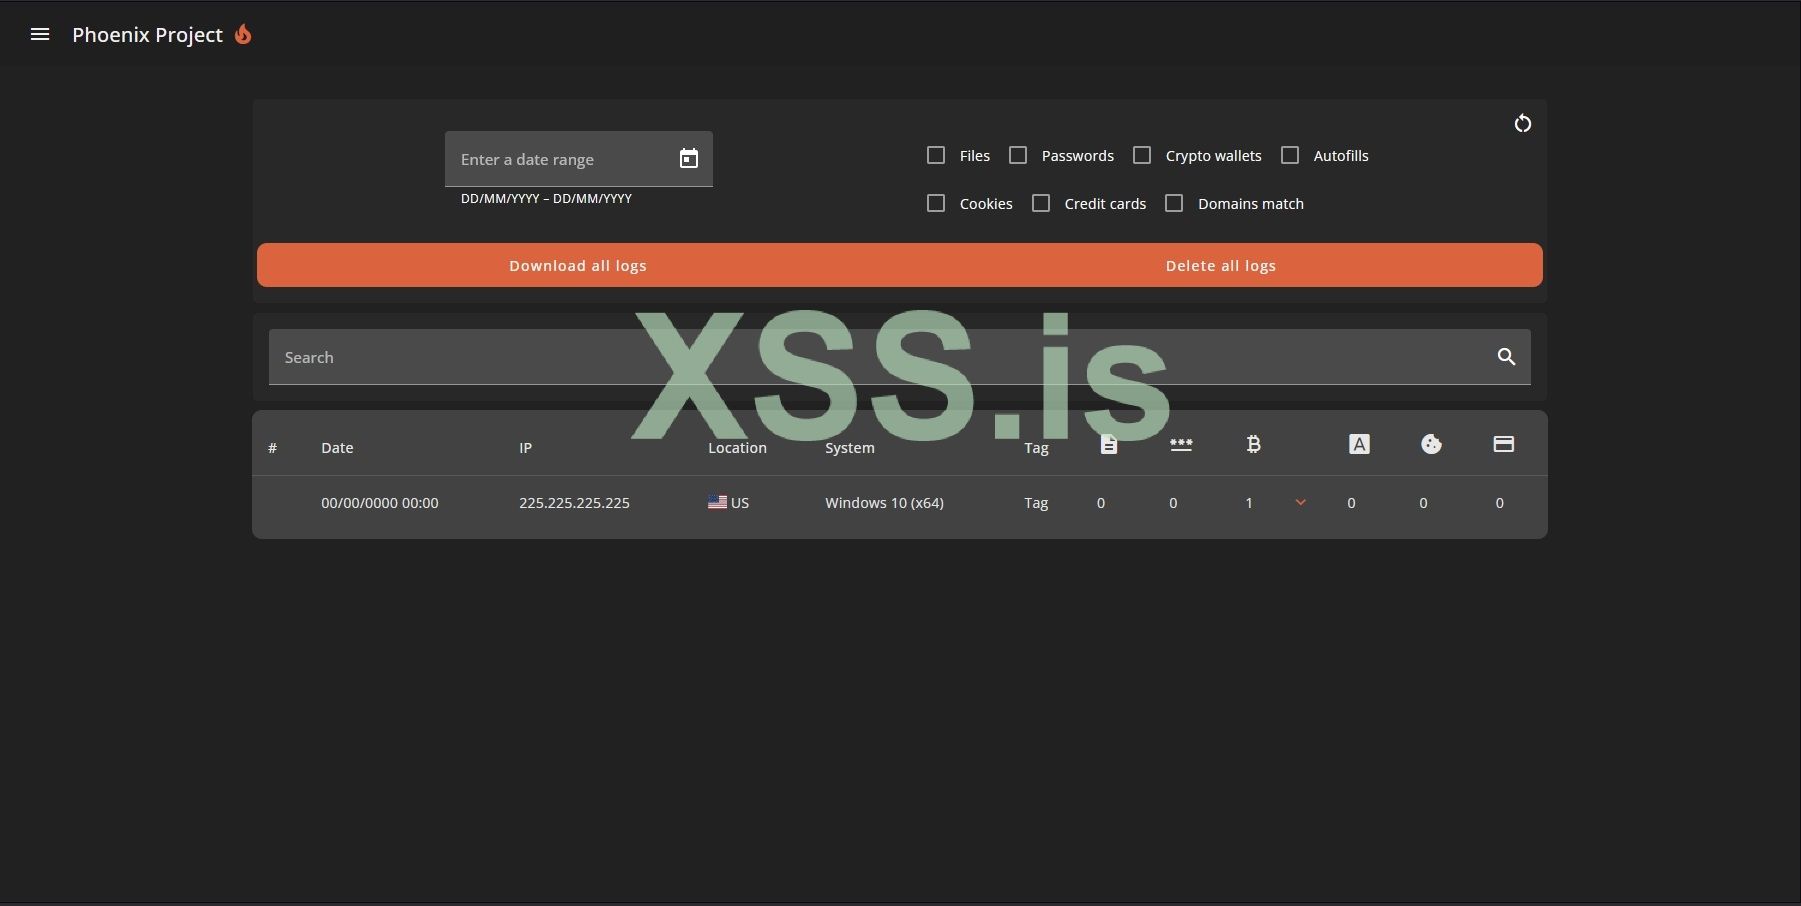This screenshot has height=906, width=1801.
Task: Reset filters with the refresh icon
Action: pos(1522,123)
